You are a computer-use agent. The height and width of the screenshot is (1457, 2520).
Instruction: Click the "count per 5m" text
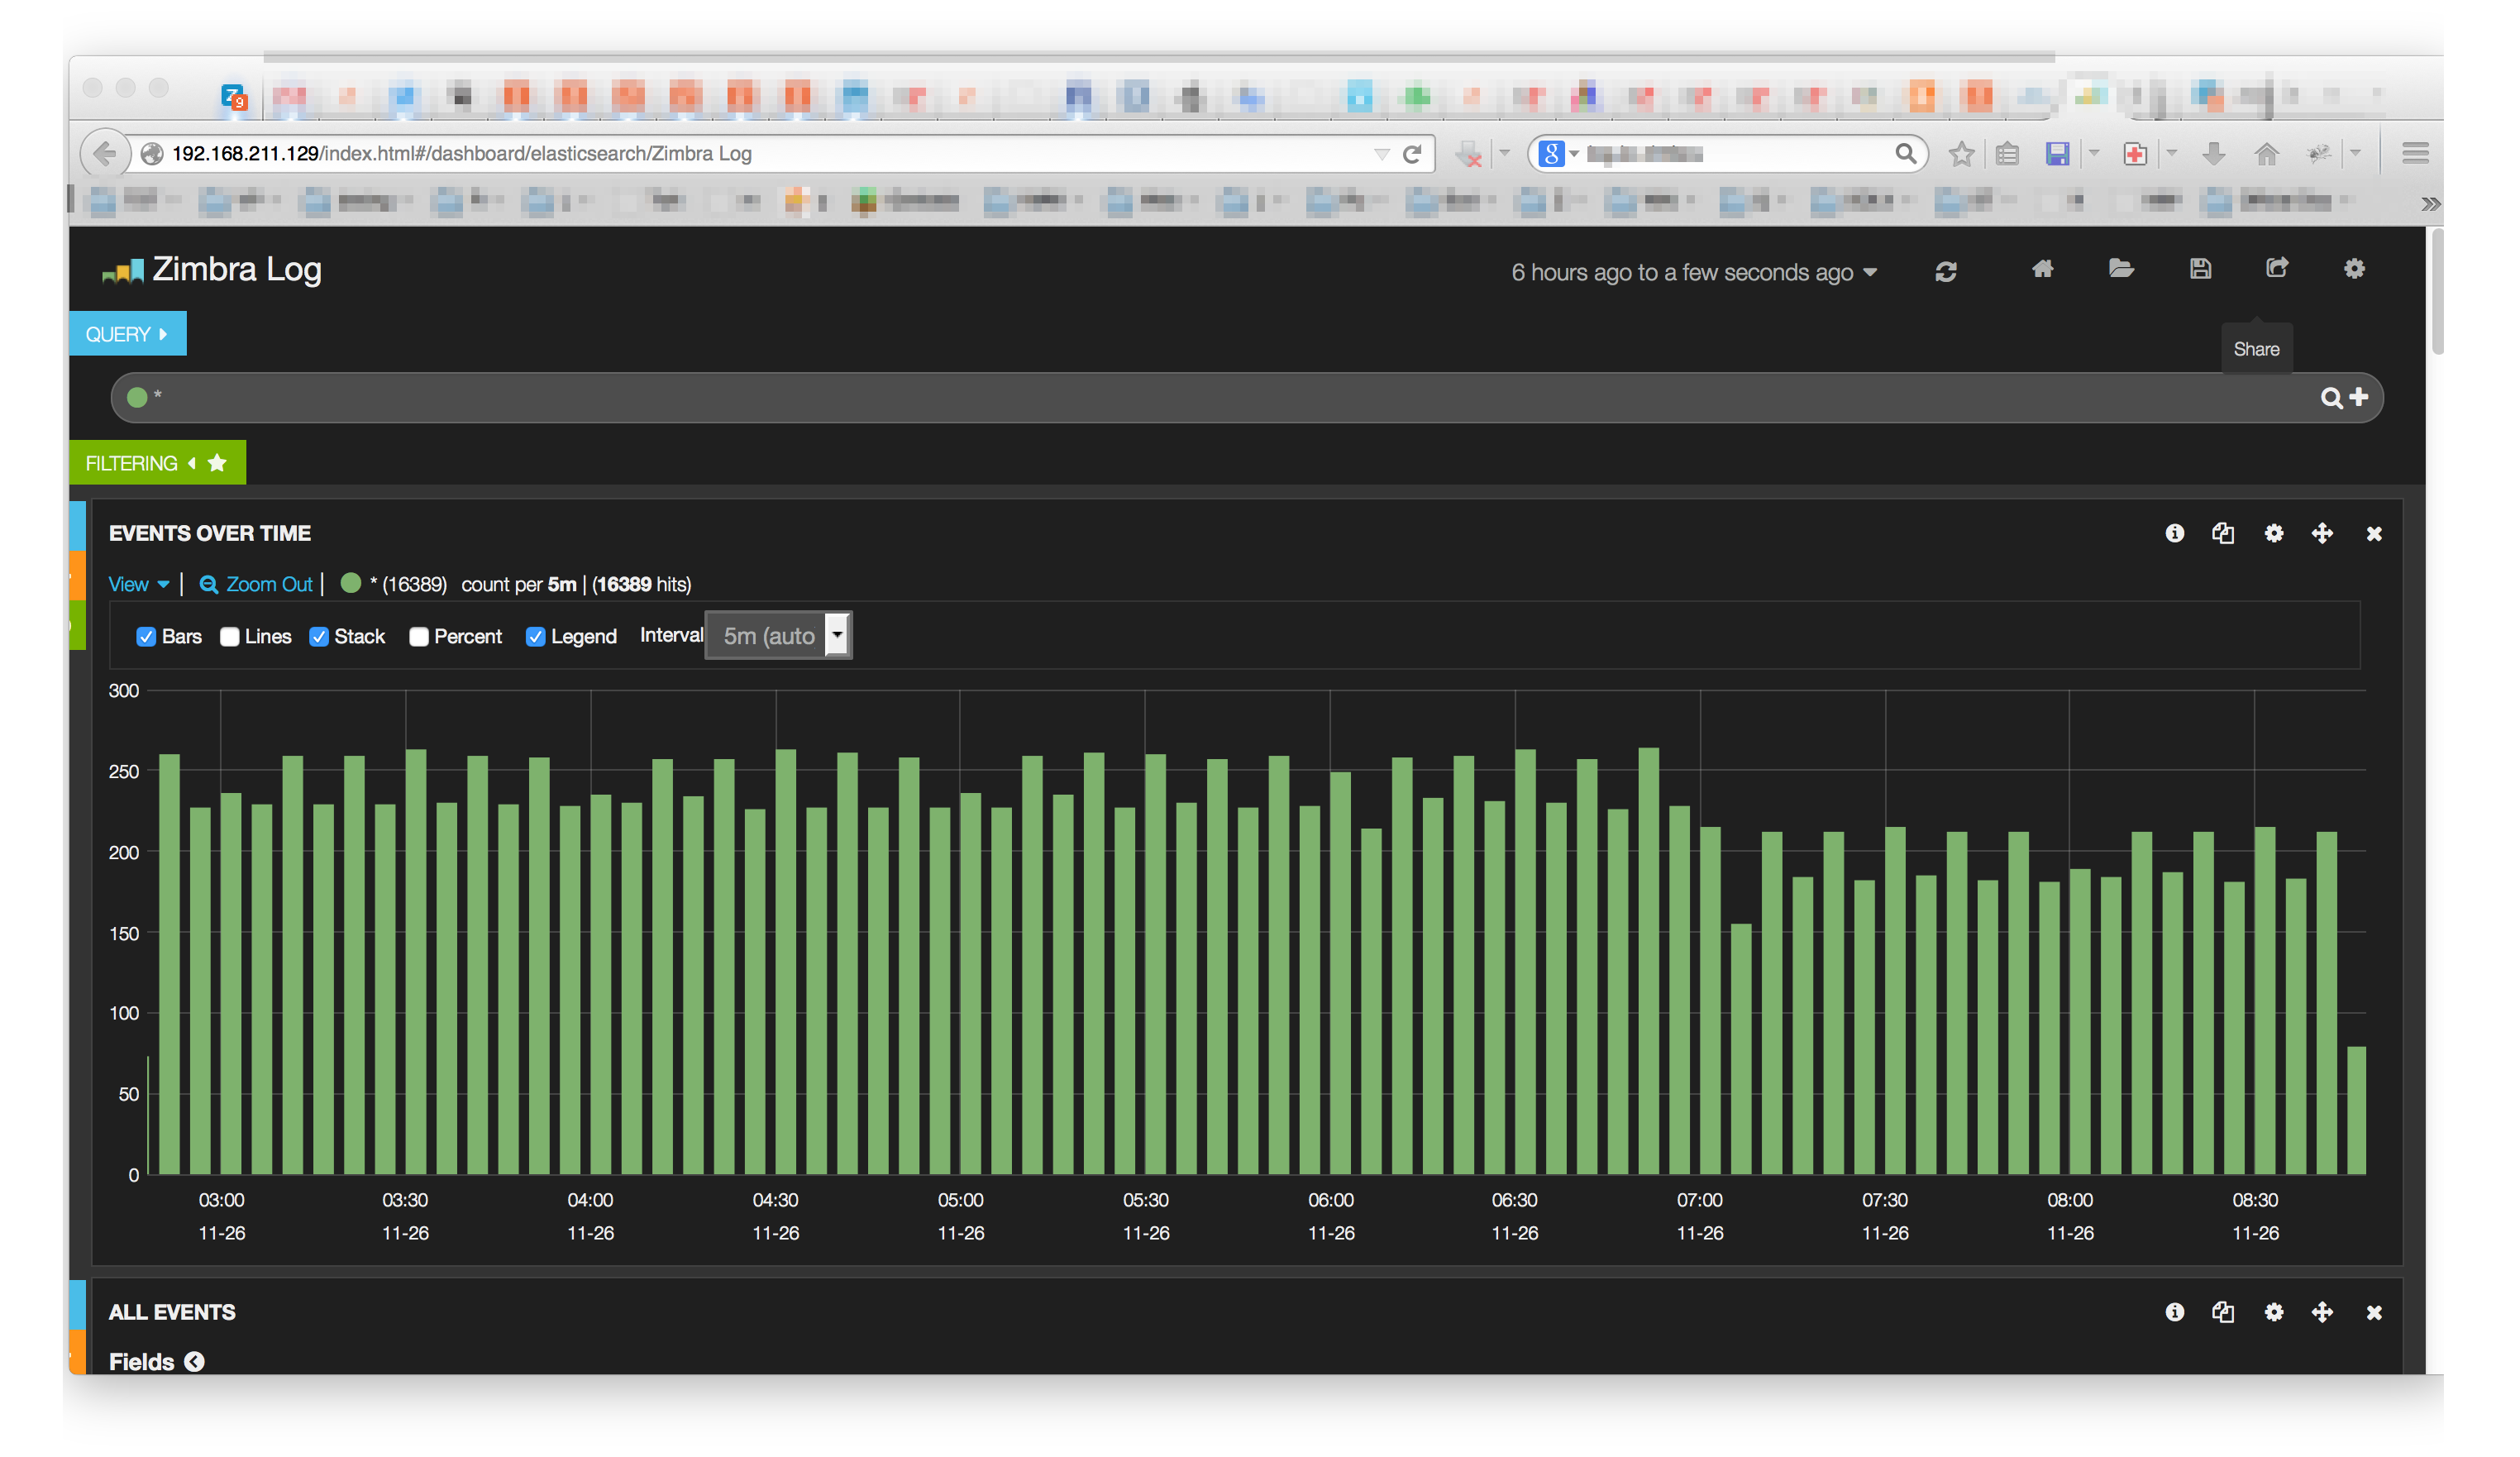pos(519,584)
